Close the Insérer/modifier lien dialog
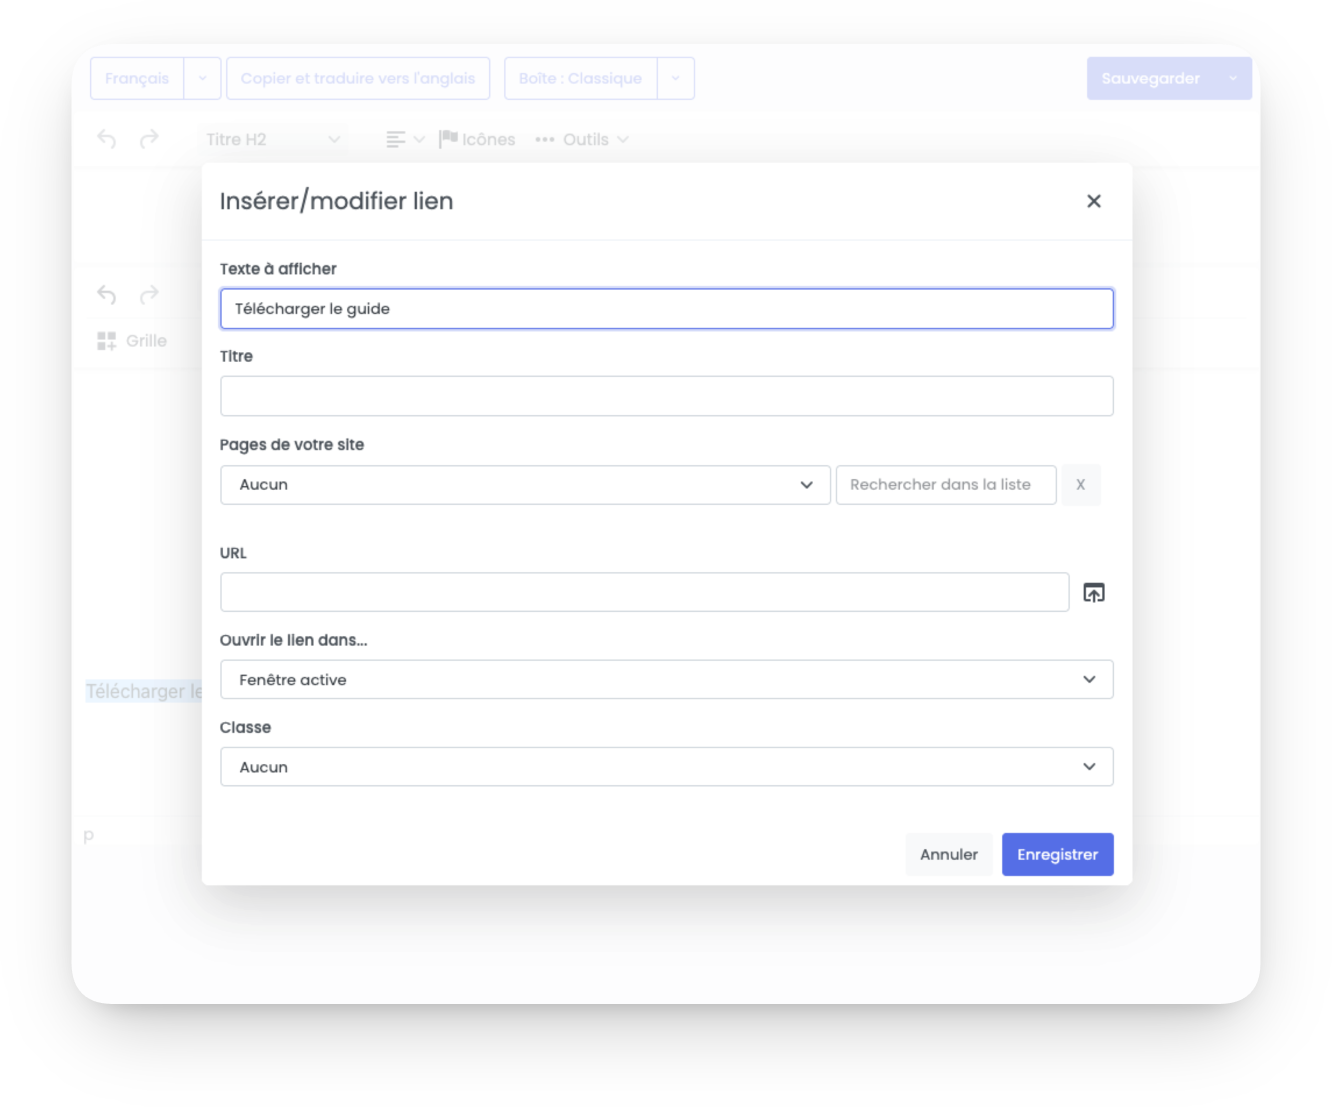 click(1093, 201)
